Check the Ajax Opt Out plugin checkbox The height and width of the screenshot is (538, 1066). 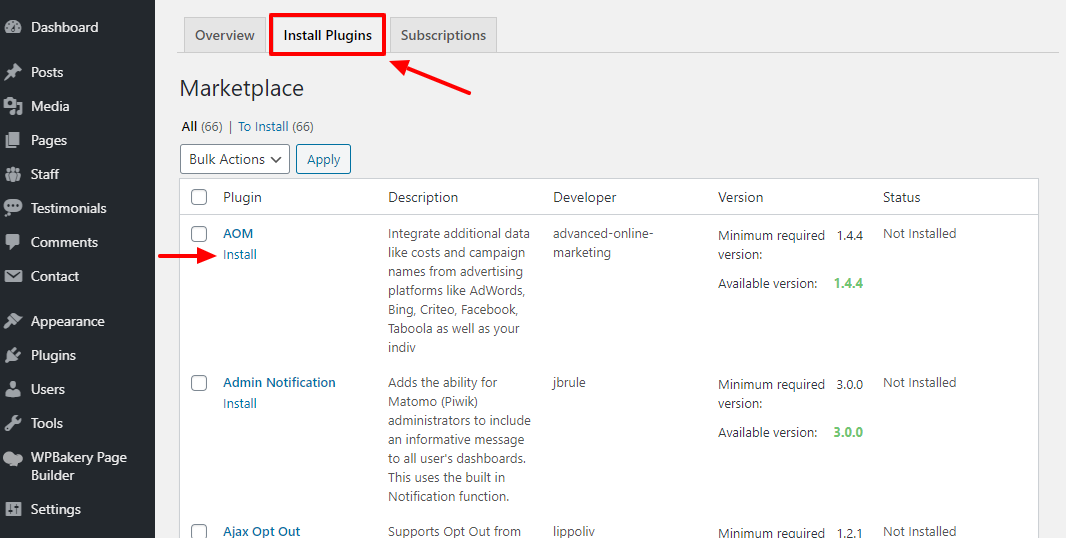(x=199, y=531)
